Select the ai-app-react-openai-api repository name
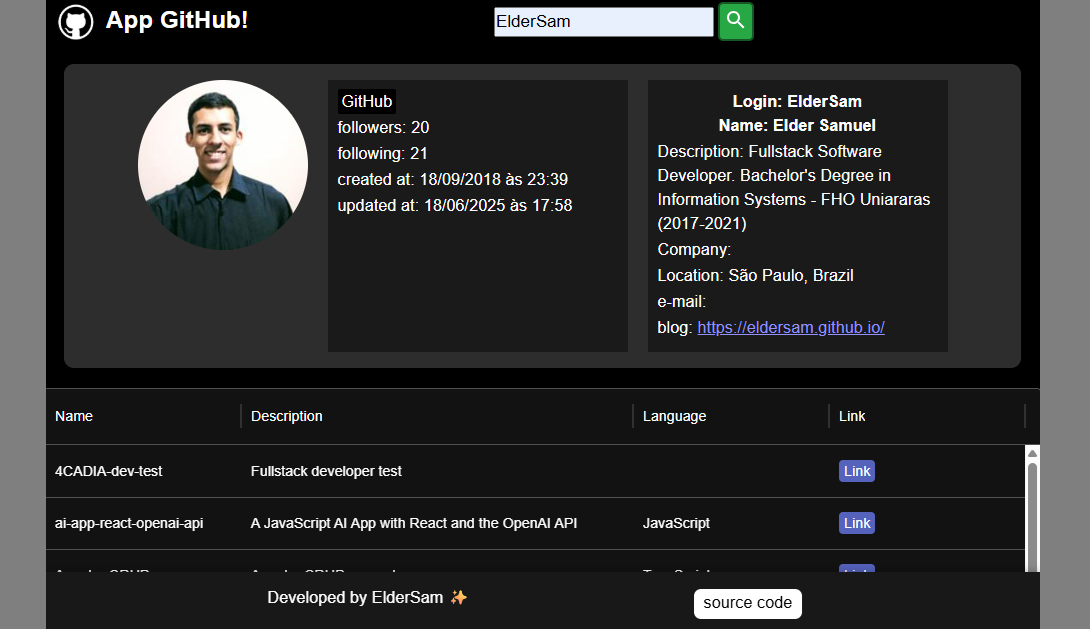 click(129, 523)
